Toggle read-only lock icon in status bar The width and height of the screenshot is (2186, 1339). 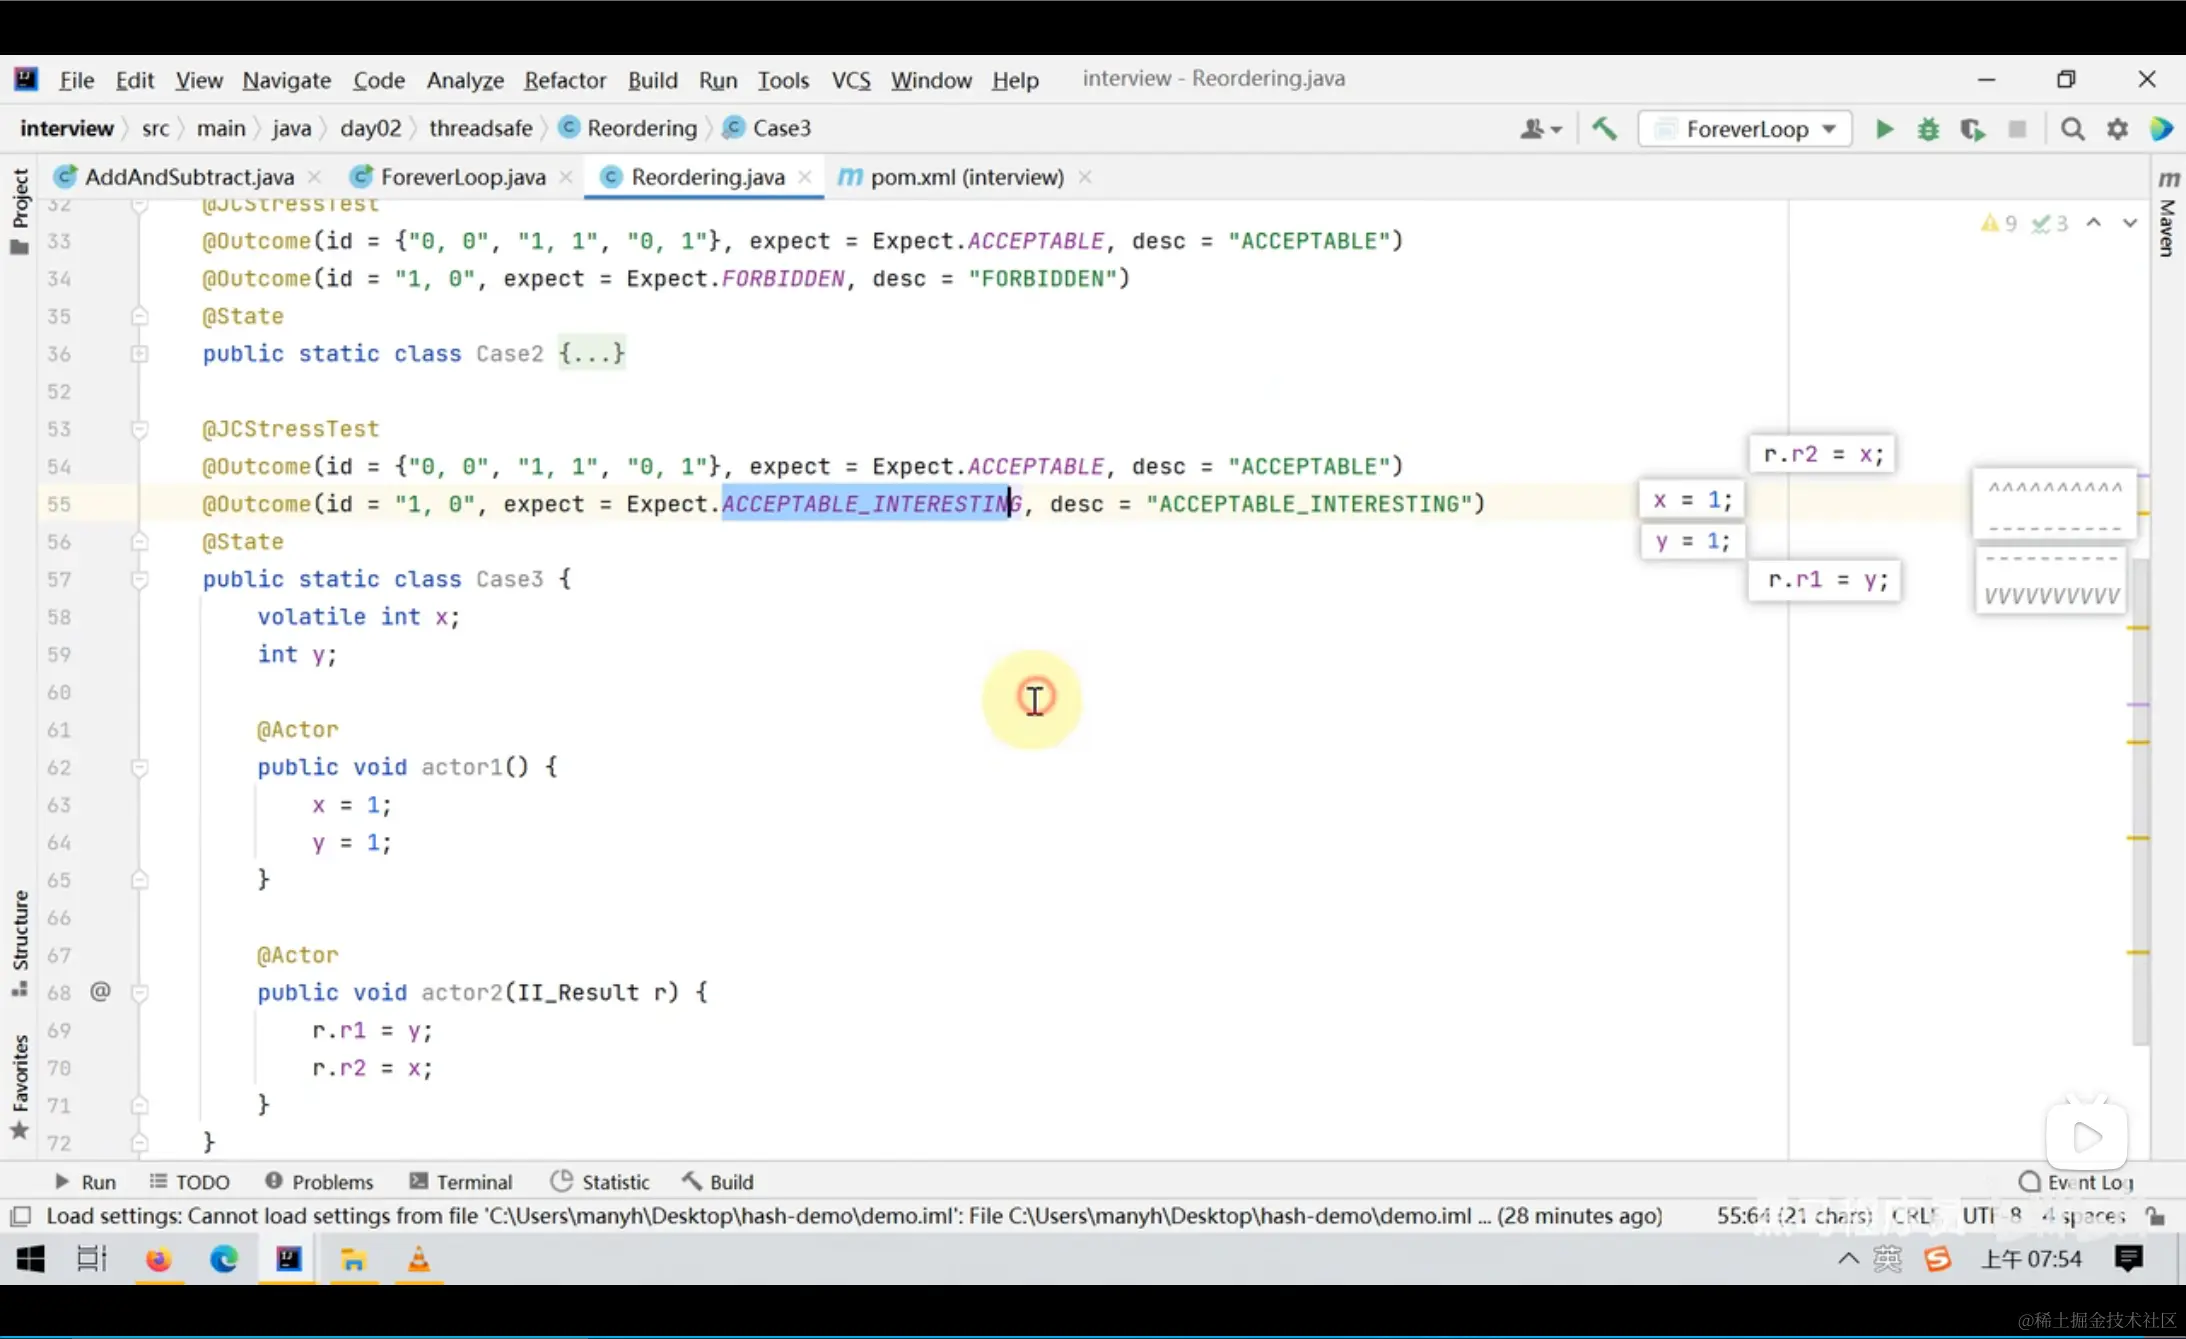pyautogui.click(x=2156, y=1216)
